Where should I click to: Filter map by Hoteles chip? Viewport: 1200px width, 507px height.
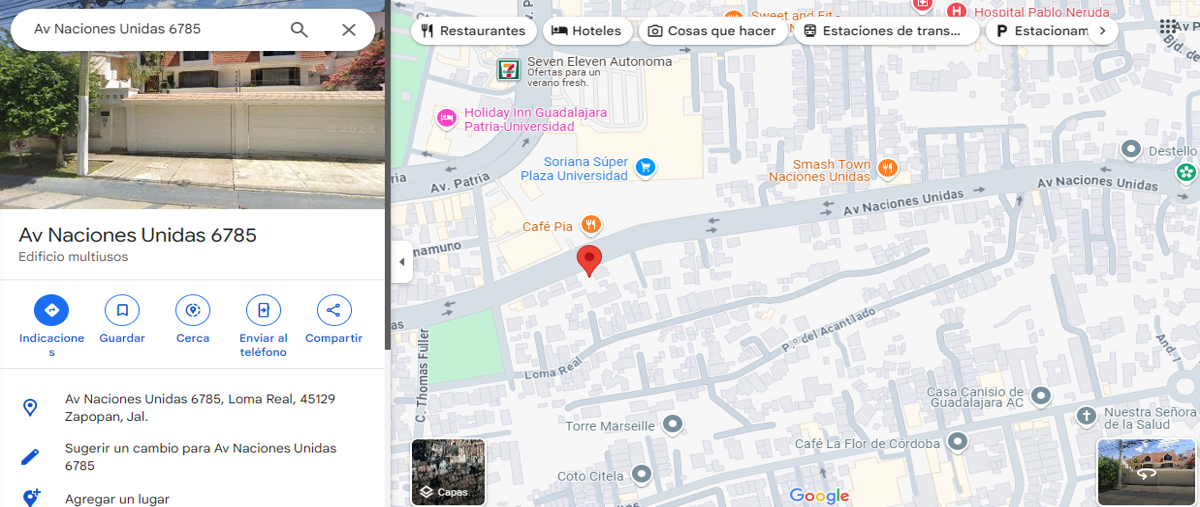click(587, 31)
